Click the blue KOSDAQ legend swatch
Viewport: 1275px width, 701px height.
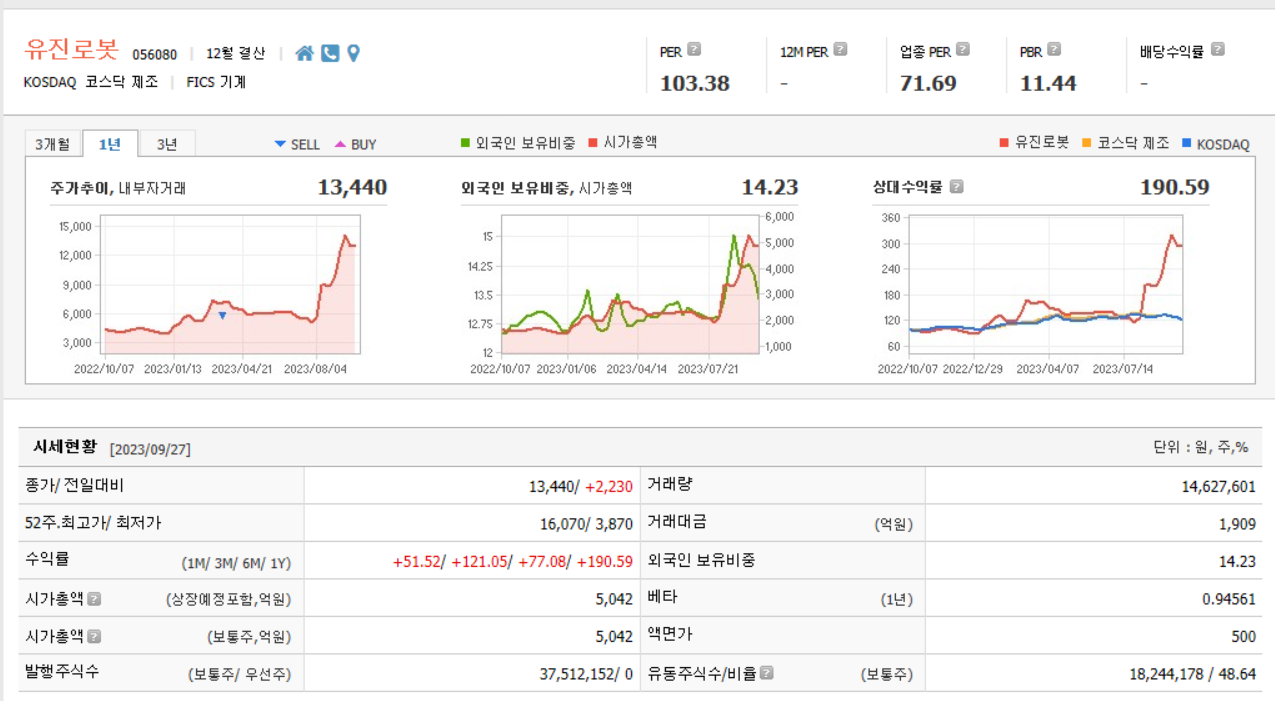pos(1186,143)
